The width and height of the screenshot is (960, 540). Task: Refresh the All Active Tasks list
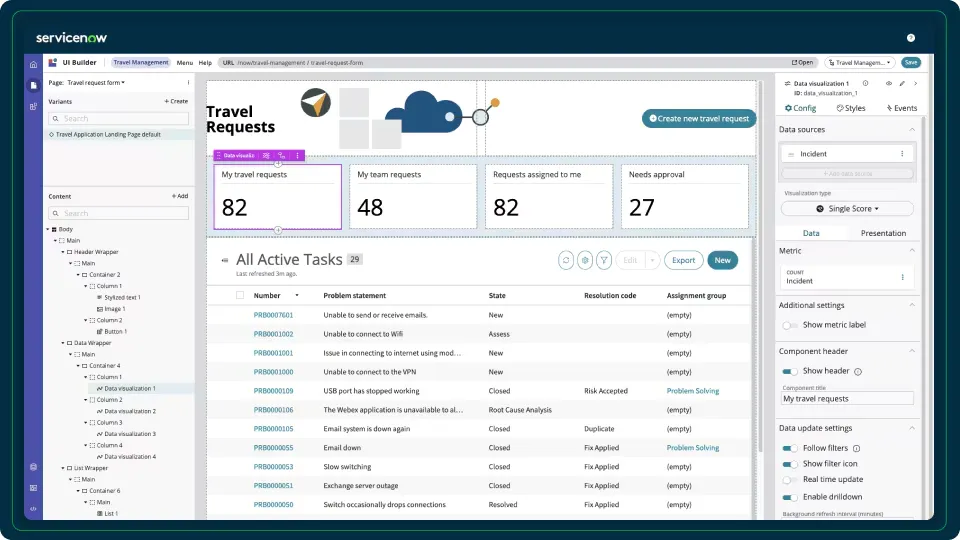tap(566, 260)
